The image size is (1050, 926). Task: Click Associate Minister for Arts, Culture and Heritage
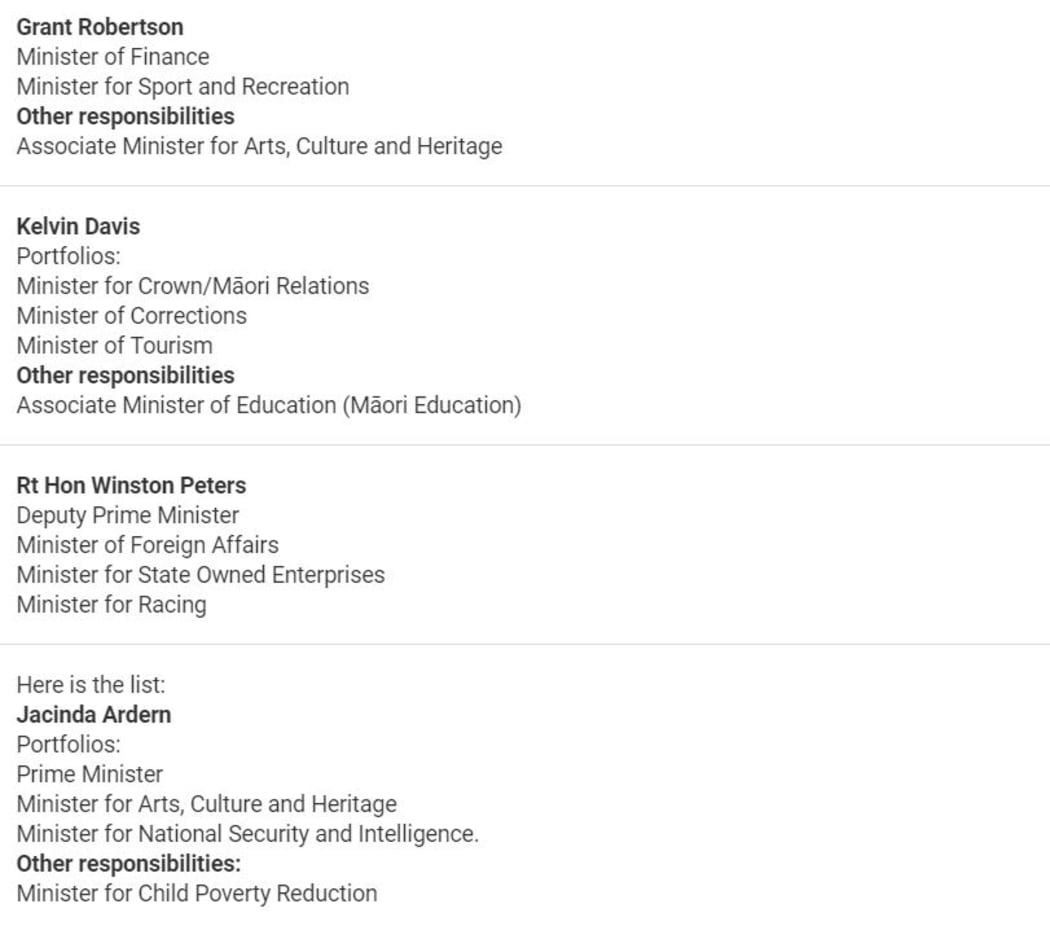[259, 146]
